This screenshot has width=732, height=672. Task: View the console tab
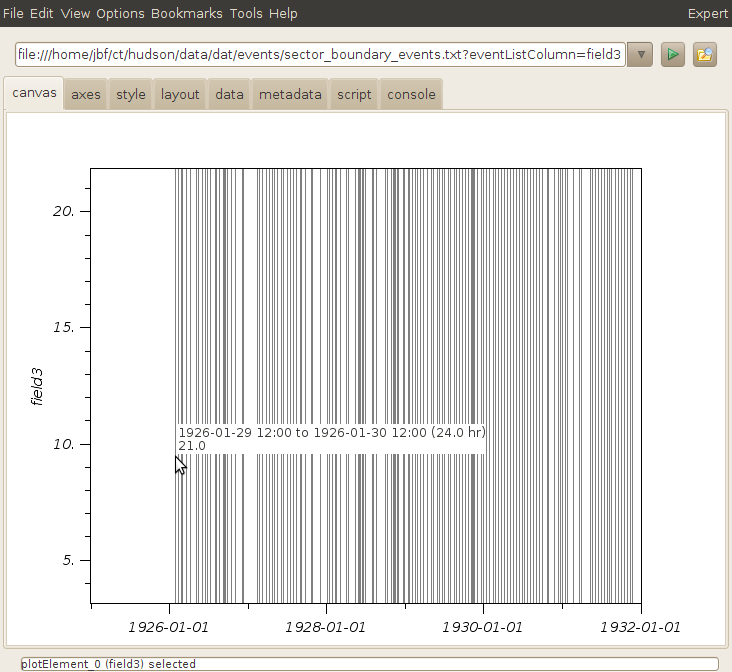pyautogui.click(x=411, y=95)
